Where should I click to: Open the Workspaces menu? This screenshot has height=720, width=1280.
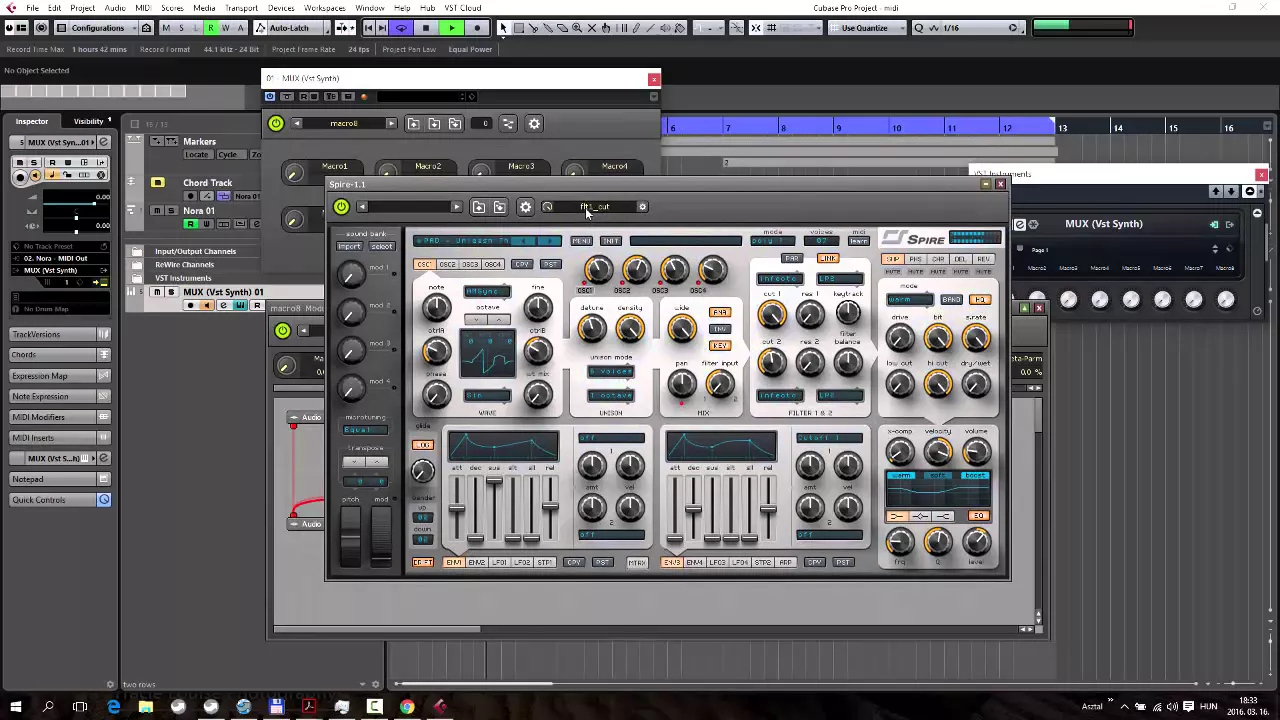324,8
